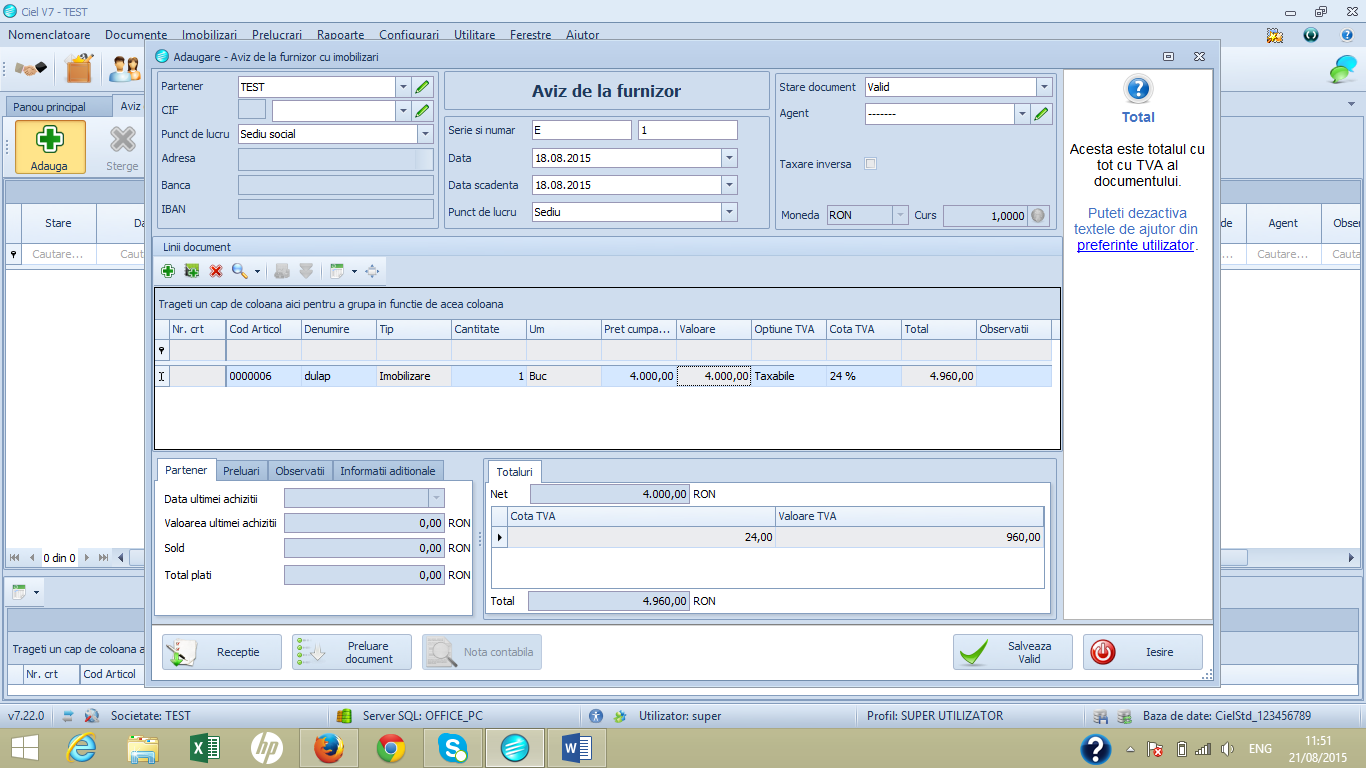Open the Data date picker dropdown
Screen dimensions: 1366x768
(x=729, y=158)
